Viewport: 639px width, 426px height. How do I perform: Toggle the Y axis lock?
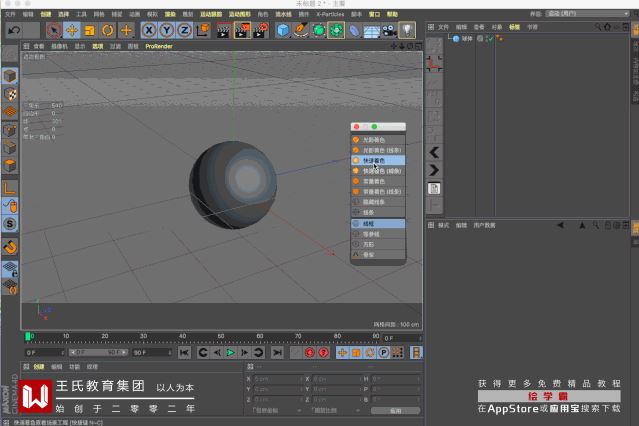tap(167, 30)
